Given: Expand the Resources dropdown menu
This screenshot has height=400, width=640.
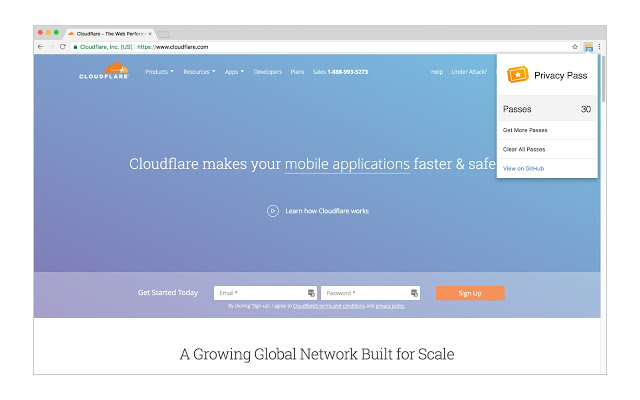Looking at the screenshot, I should [x=199, y=72].
